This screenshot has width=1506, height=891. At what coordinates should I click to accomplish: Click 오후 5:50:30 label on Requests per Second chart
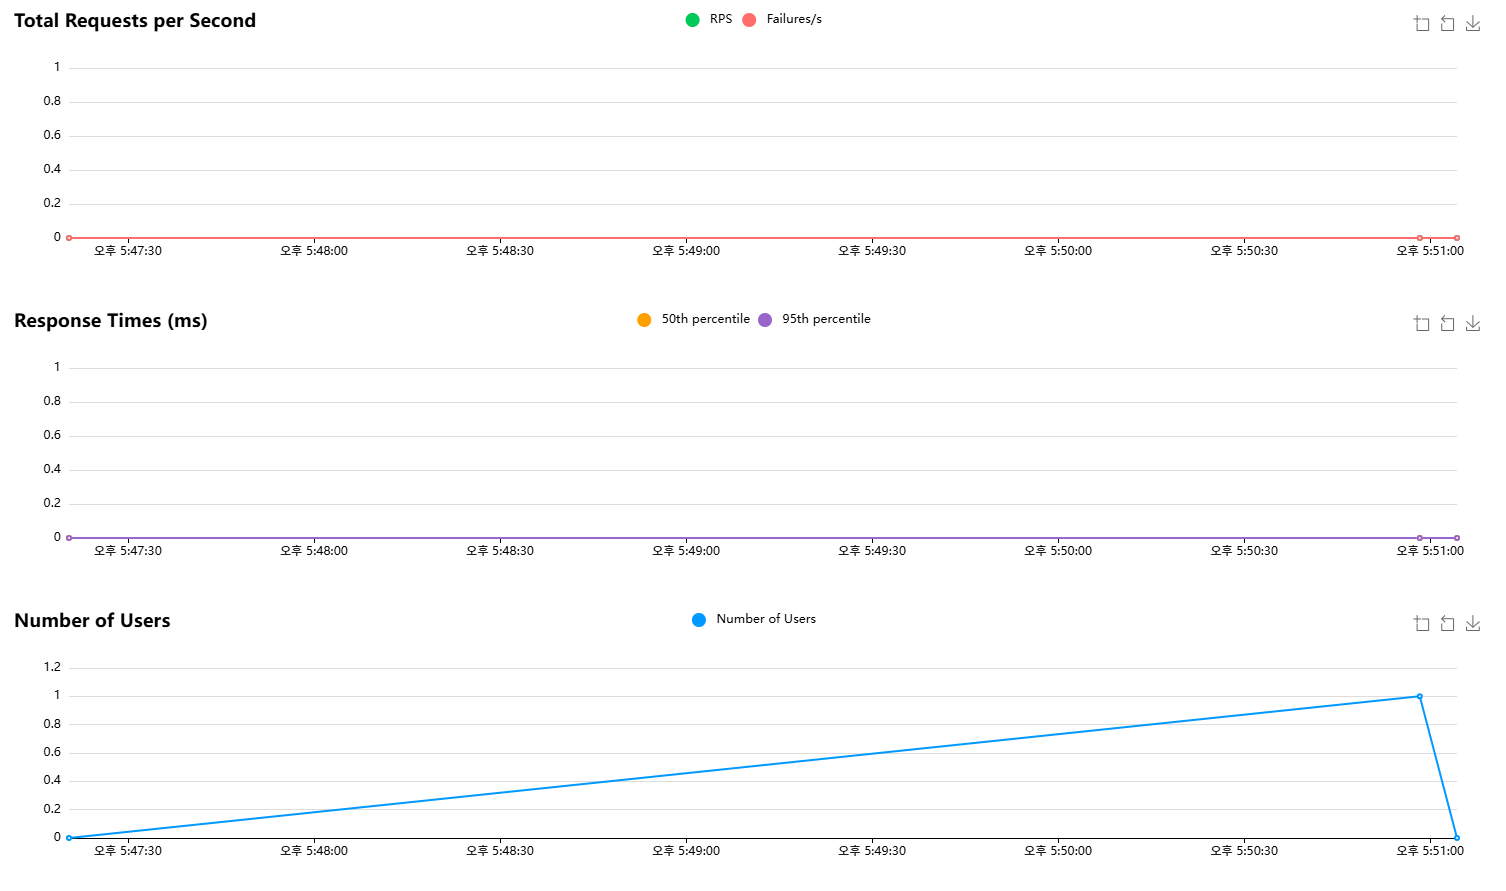tap(1244, 251)
